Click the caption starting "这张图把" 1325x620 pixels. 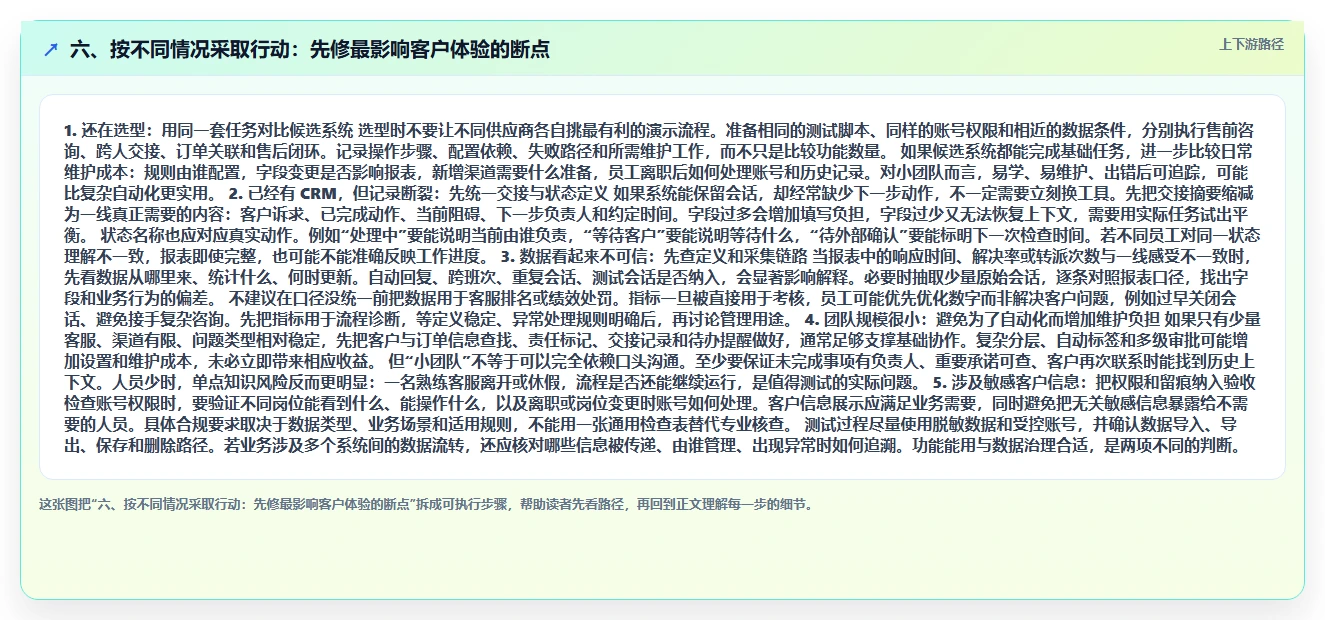(x=427, y=504)
